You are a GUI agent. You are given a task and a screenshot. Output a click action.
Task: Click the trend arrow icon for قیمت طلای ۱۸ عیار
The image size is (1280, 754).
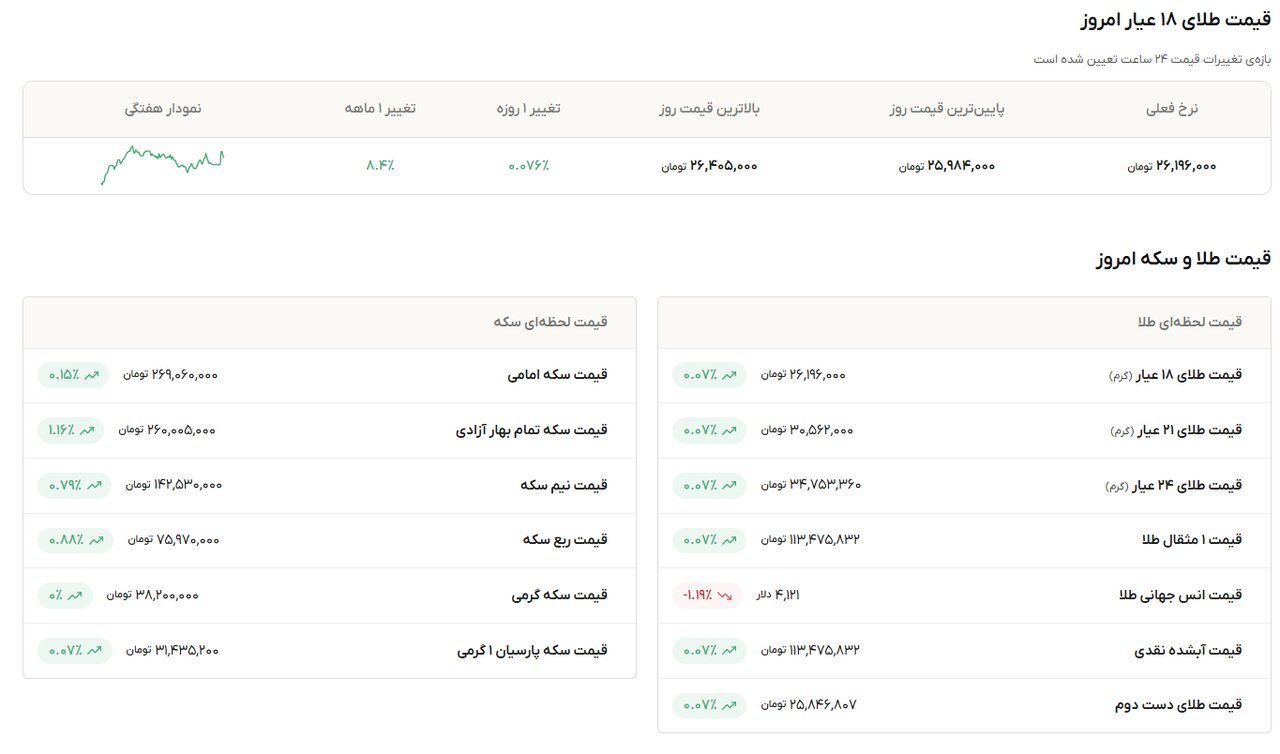tap(729, 375)
